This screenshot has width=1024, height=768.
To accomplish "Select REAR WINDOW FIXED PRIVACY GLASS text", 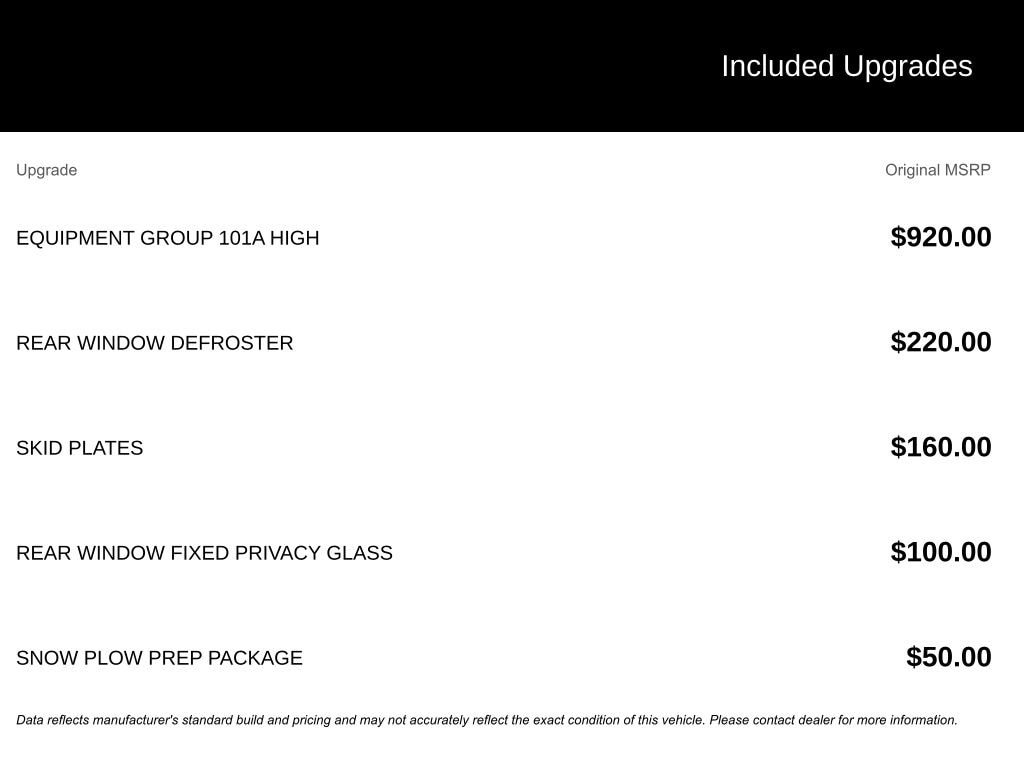I will click(x=204, y=553).
